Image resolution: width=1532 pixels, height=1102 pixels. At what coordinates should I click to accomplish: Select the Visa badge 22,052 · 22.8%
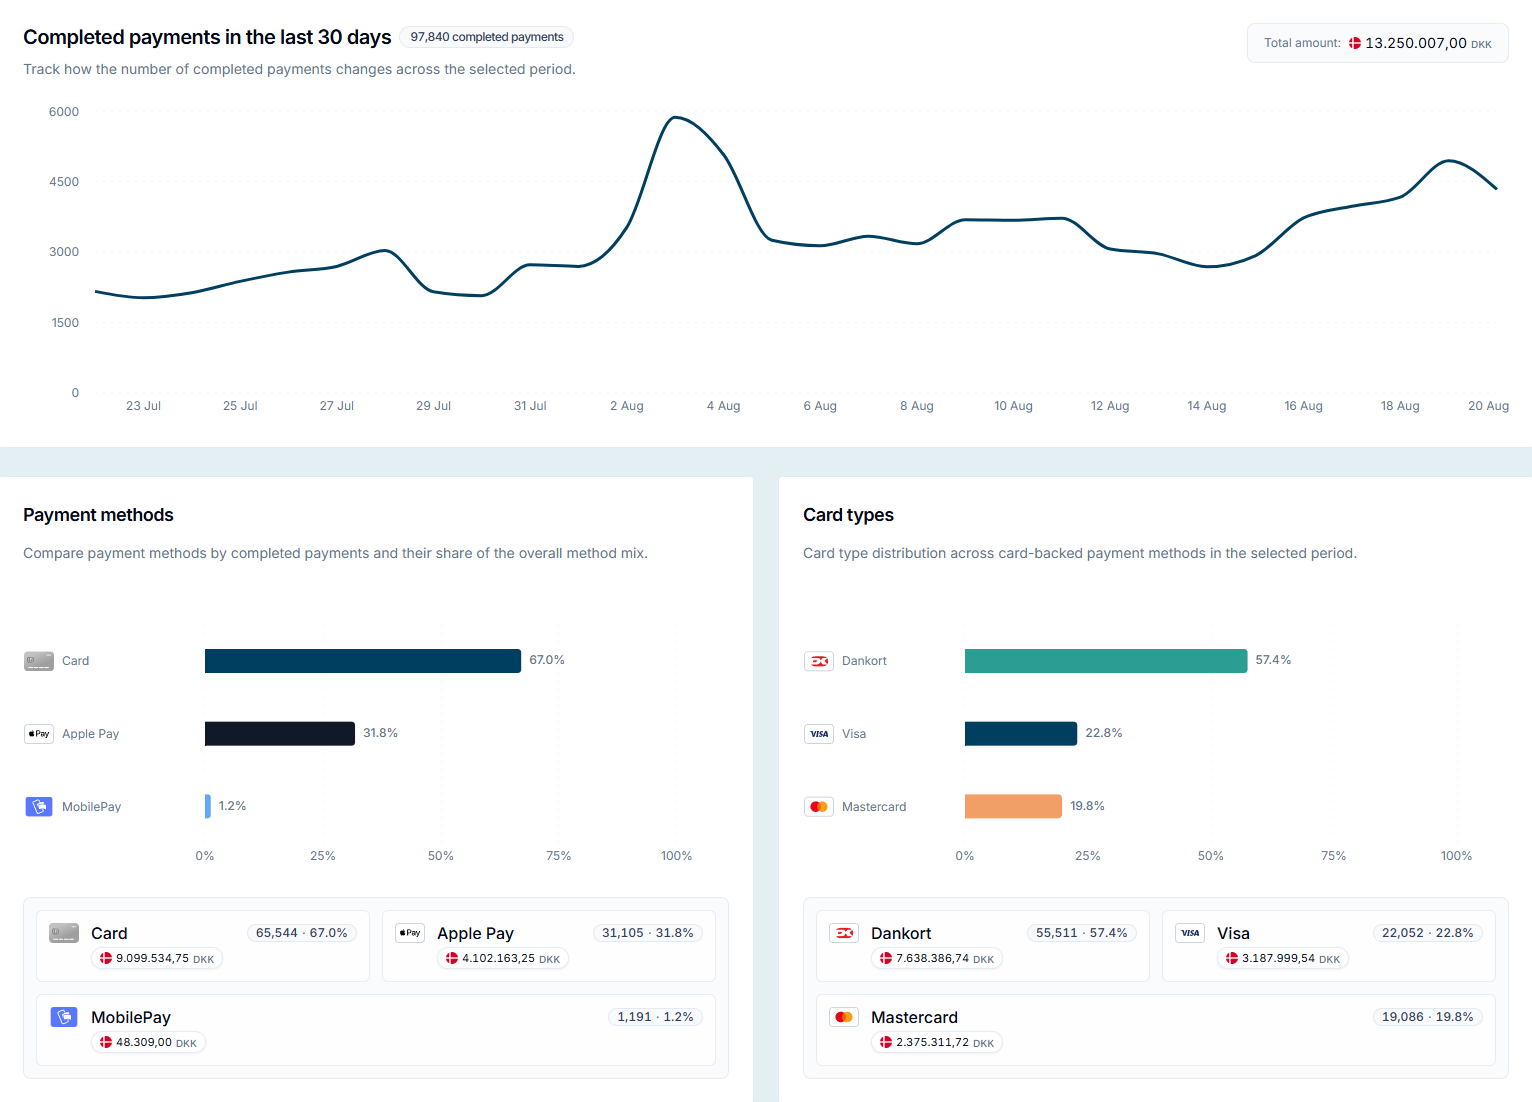(x=1427, y=933)
